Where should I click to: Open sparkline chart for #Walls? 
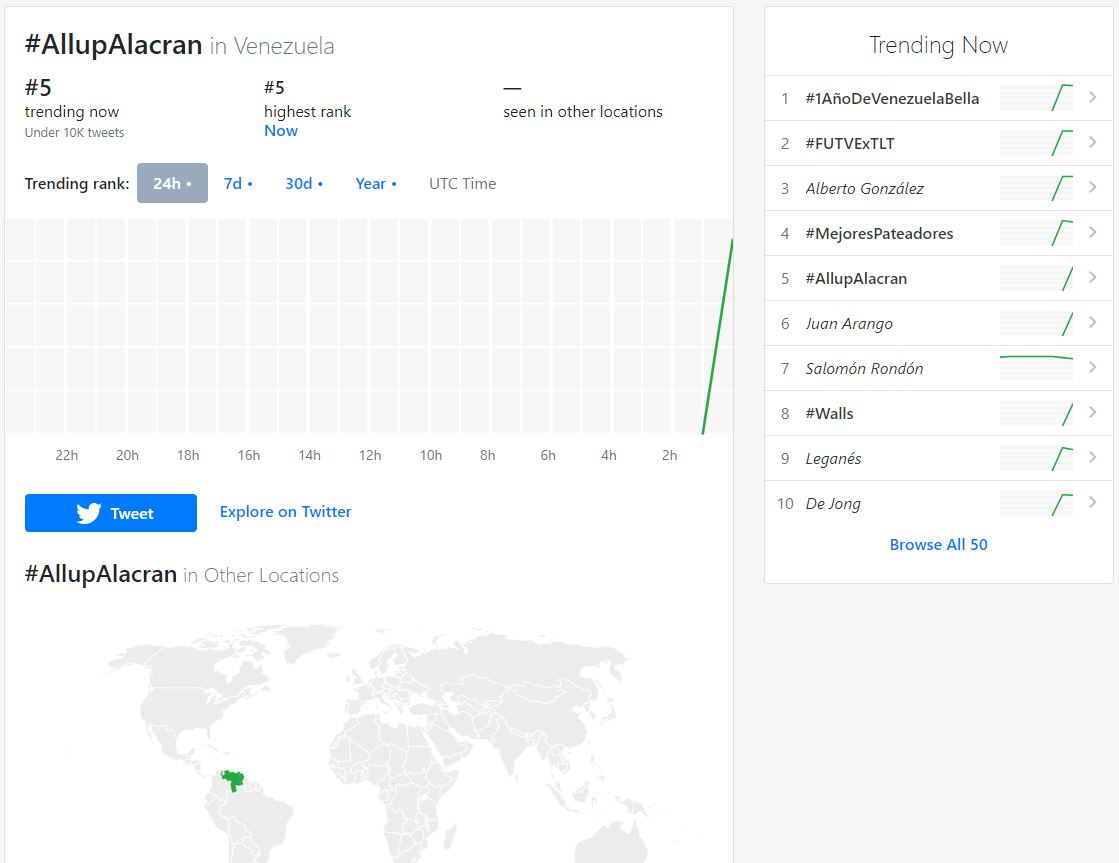[x=1036, y=413]
